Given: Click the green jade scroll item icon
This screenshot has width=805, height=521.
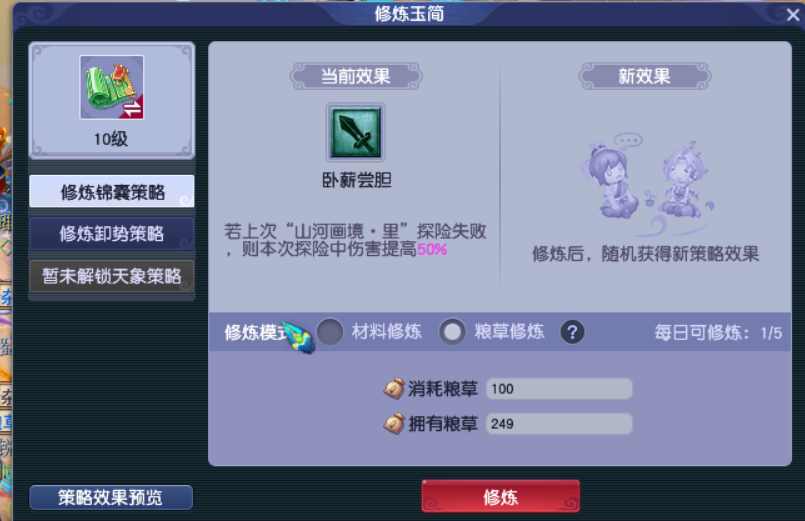Looking at the screenshot, I should [x=112, y=87].
